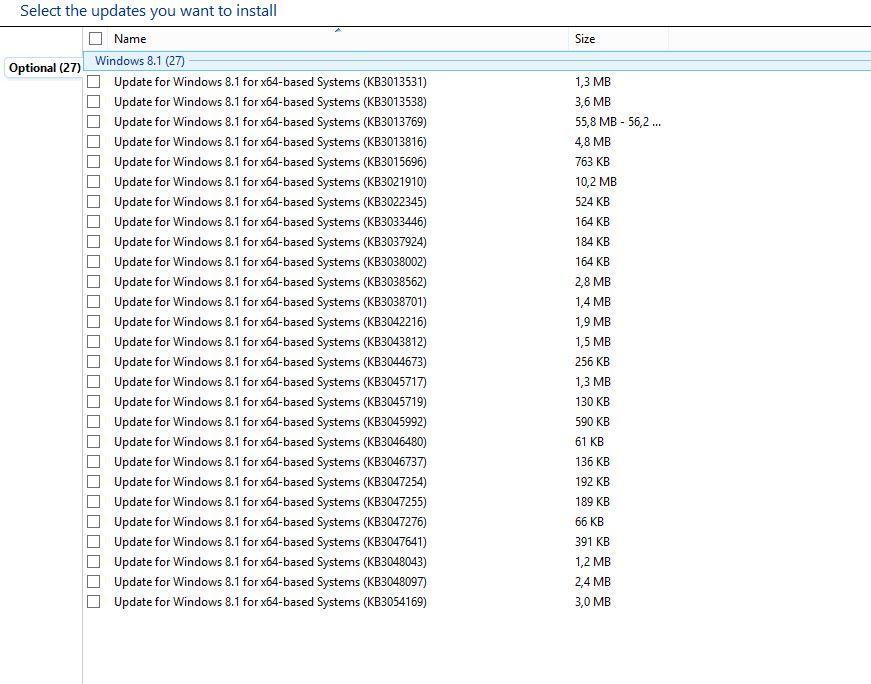Check the box next to KB3022345
The width and height of the screenshot is (871, 684).
94,202
